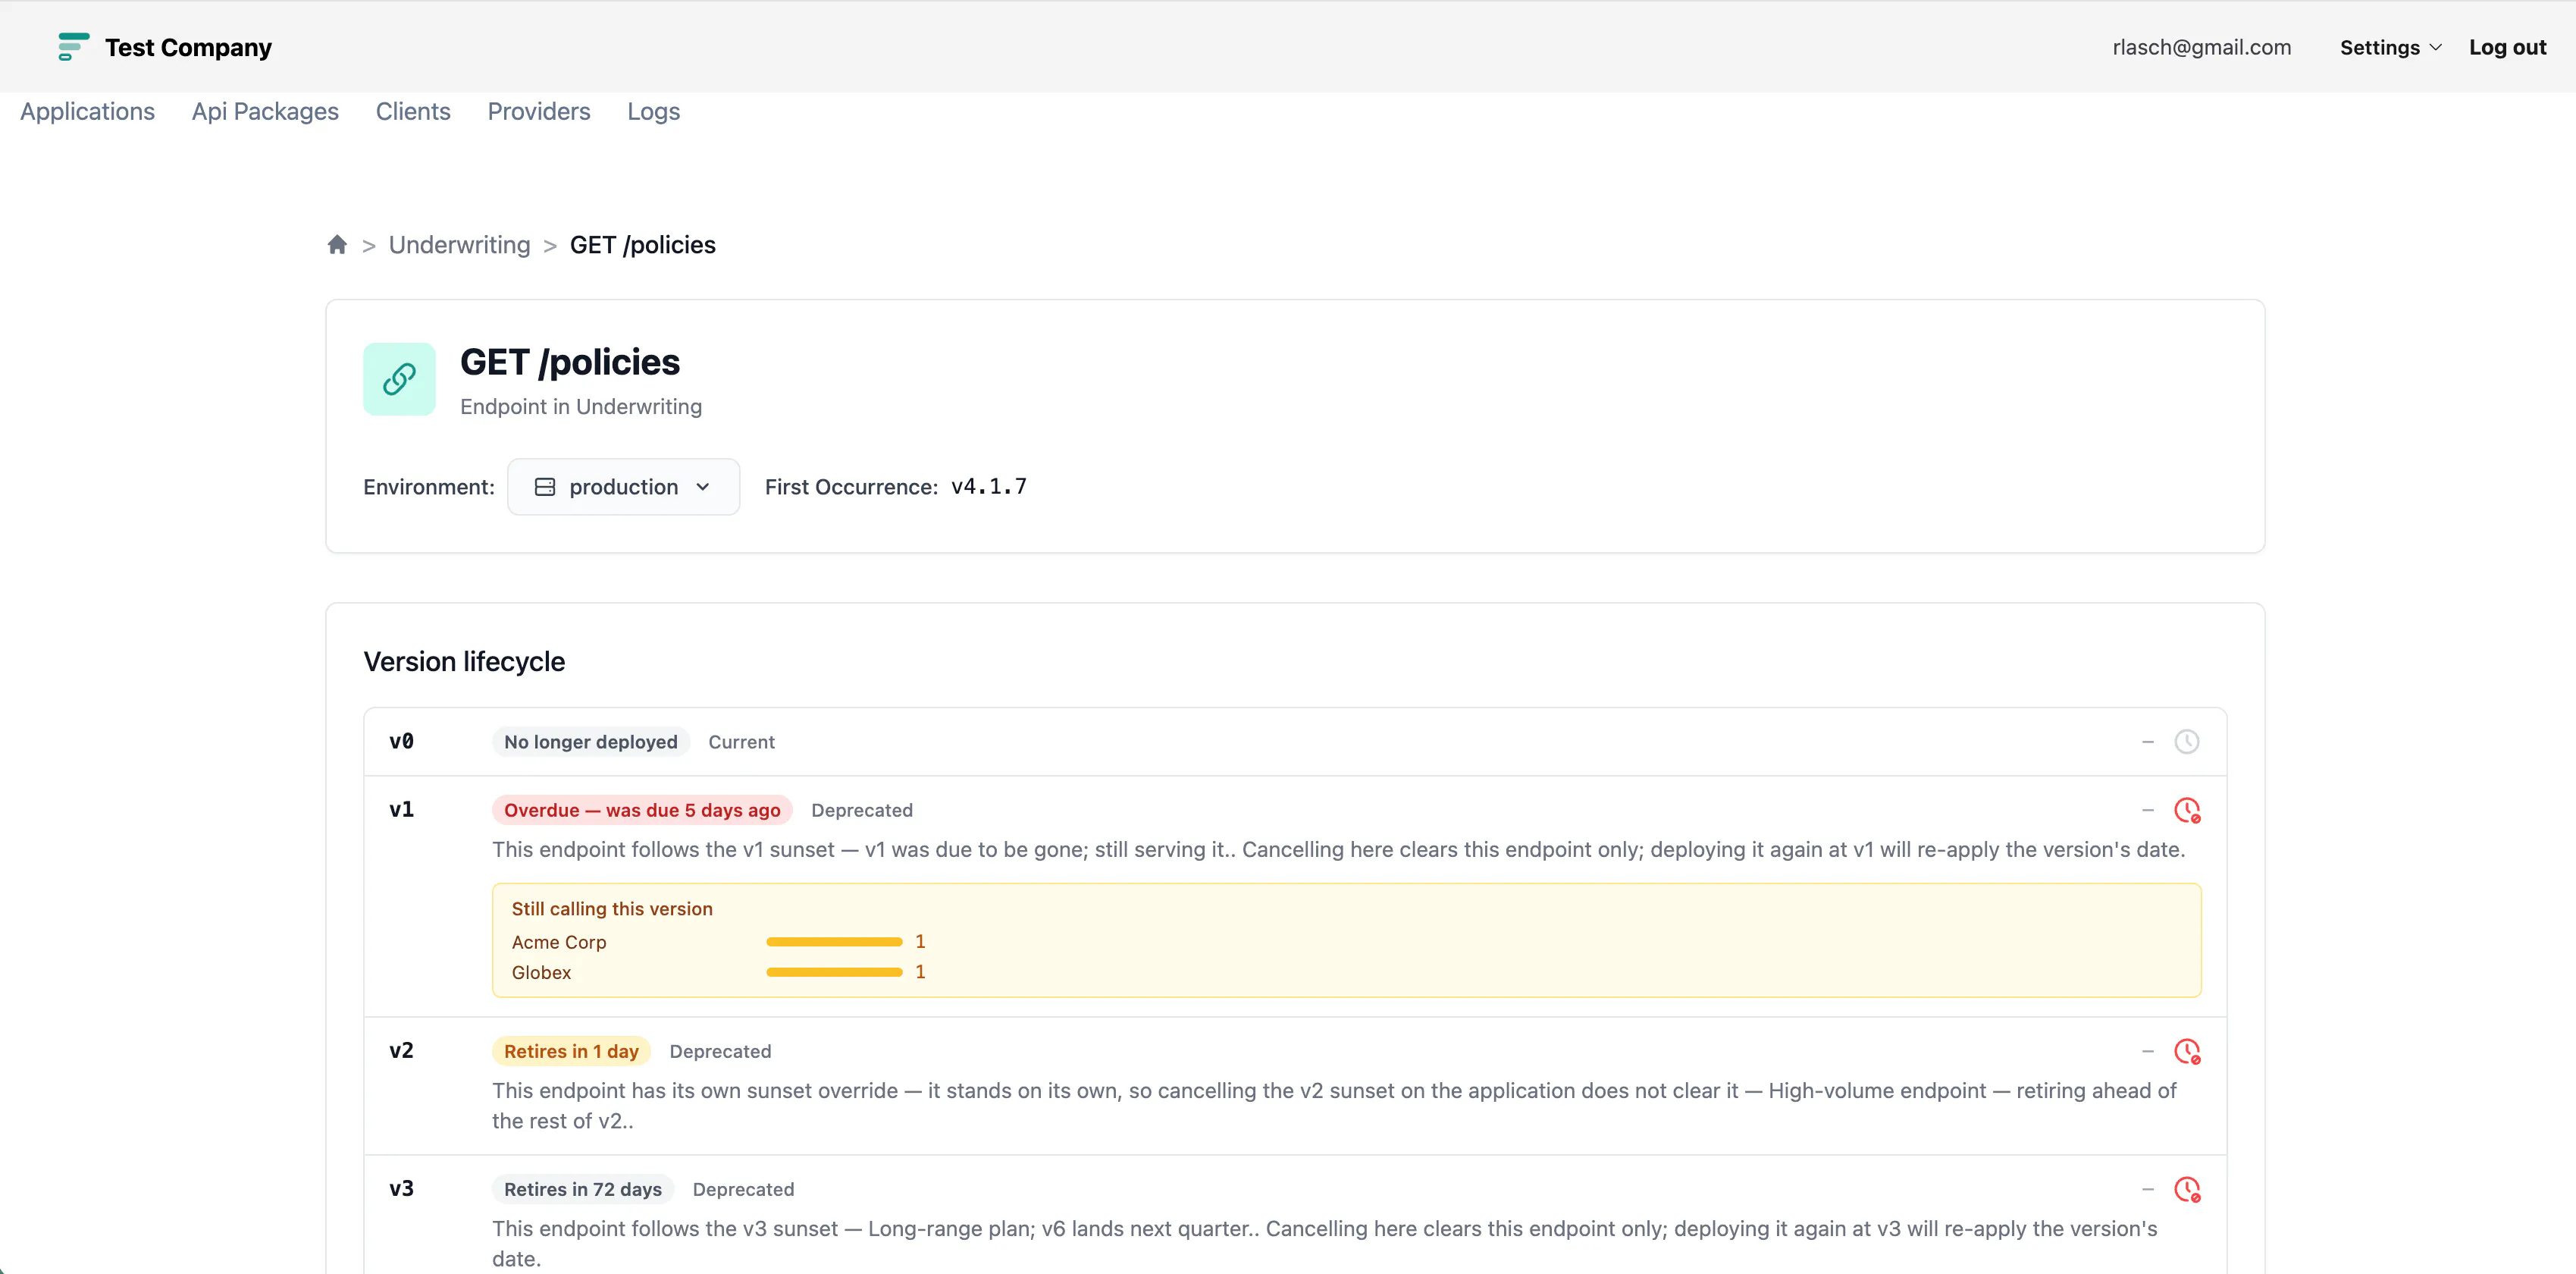
Task: Click the red sunset clock icon for v3
Action: point(2187,1189)
